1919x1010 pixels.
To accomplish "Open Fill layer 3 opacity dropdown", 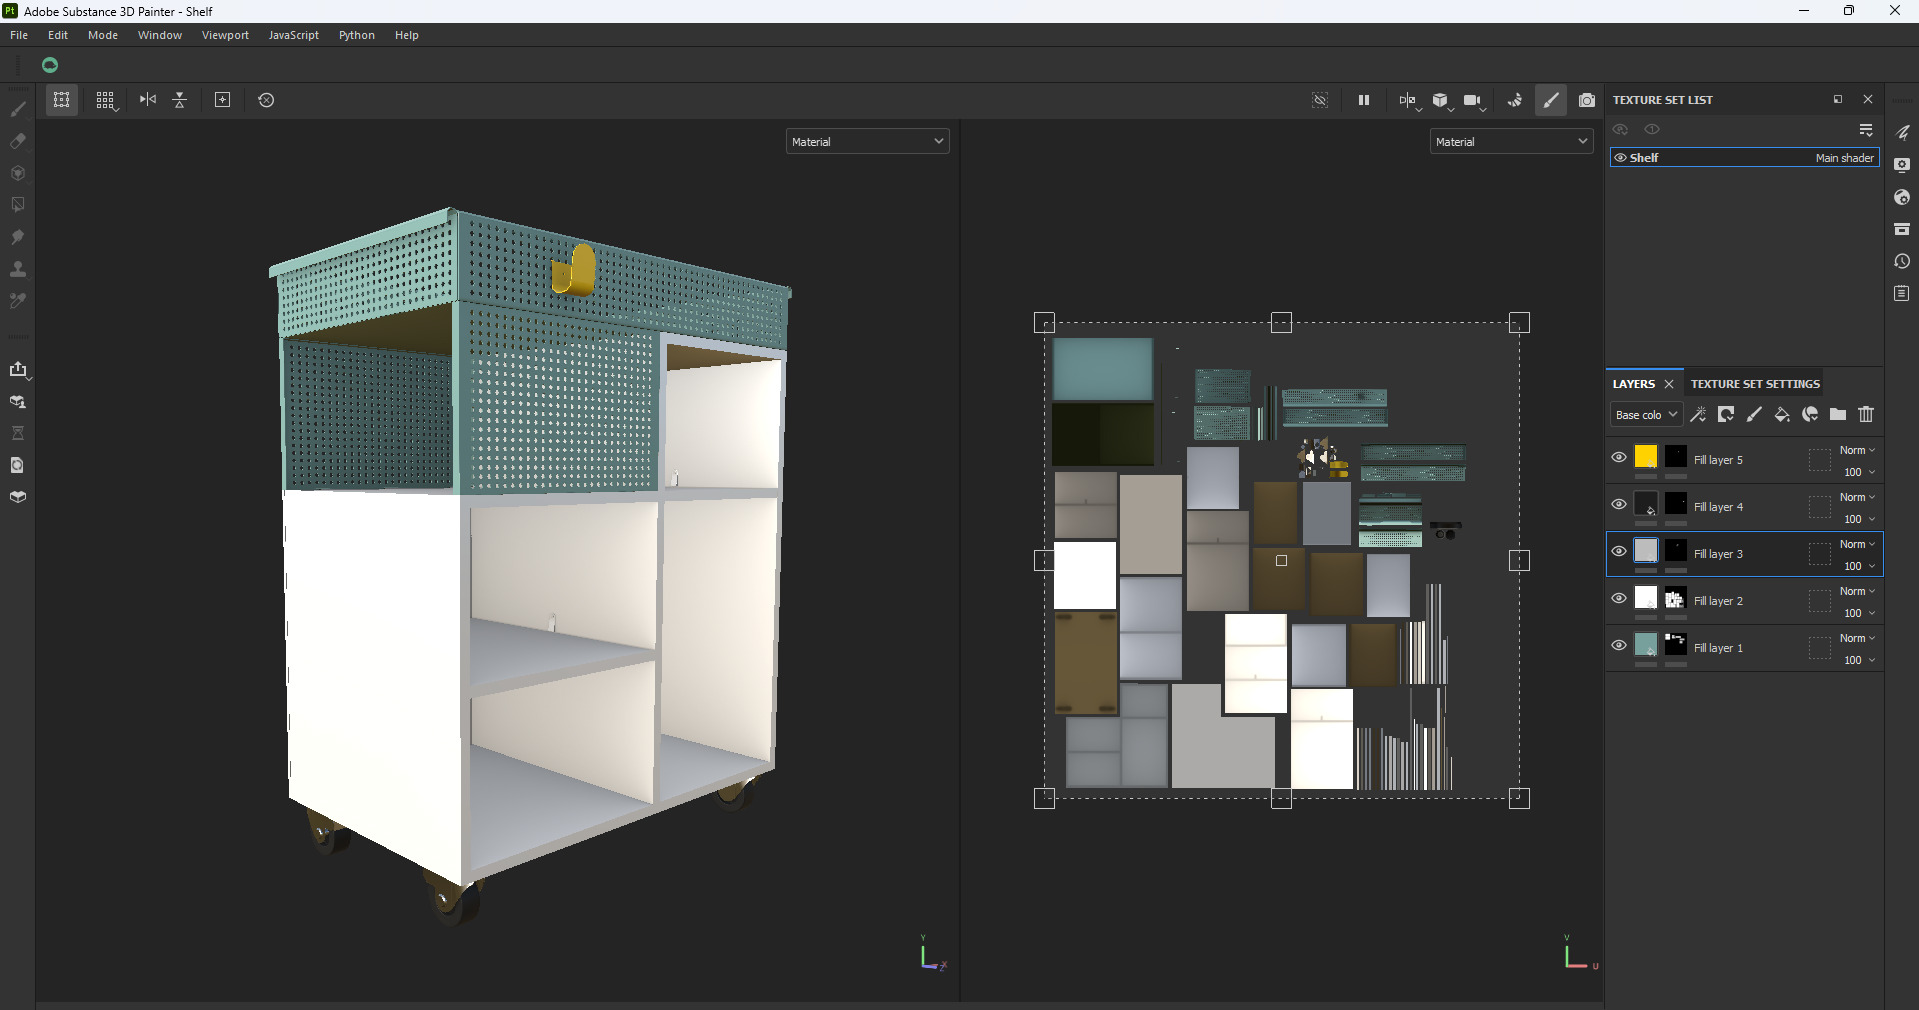I will click(x=1859, y=566).
